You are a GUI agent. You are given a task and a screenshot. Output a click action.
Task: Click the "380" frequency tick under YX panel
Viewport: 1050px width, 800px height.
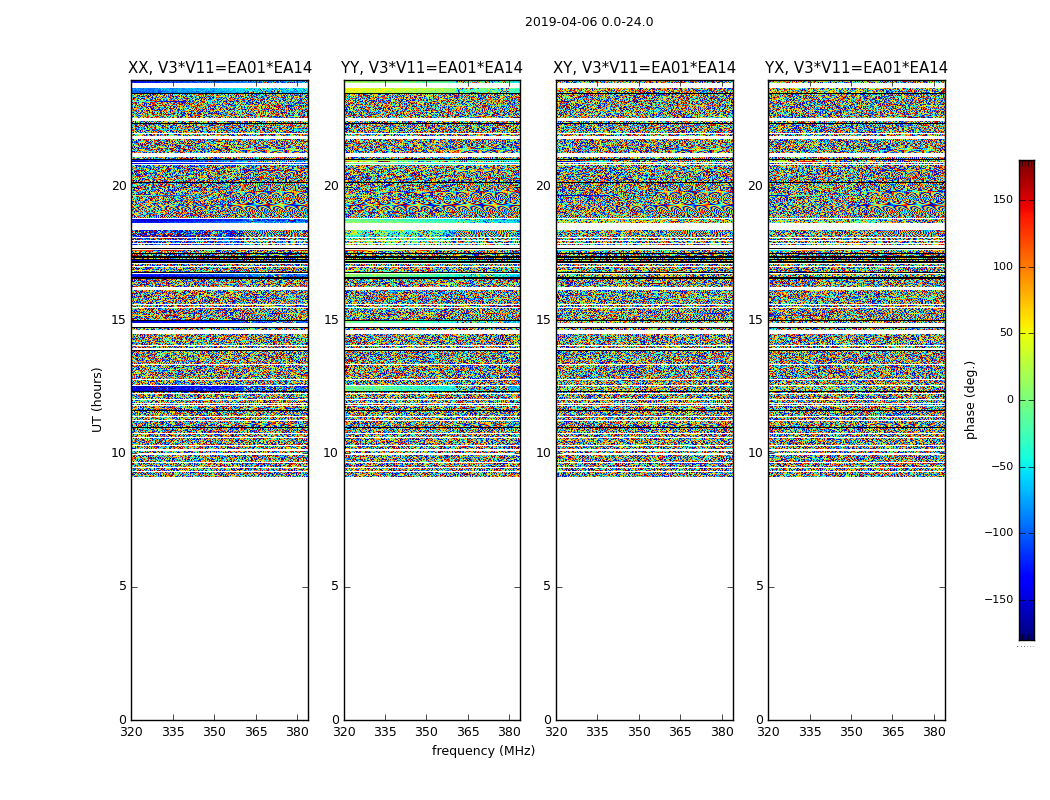coord(934,732)
